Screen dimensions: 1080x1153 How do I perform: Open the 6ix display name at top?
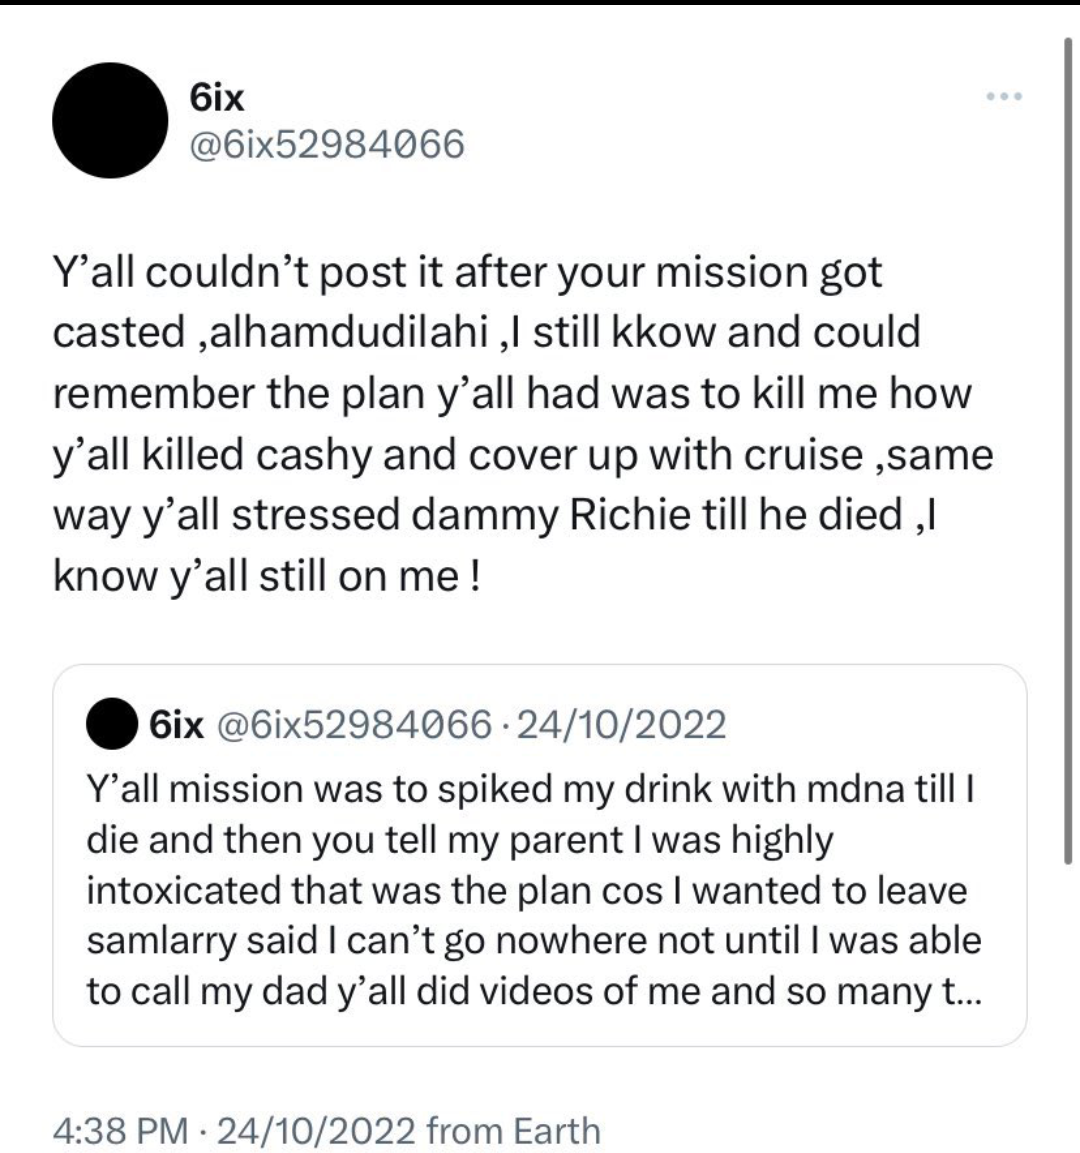(216, 97)
